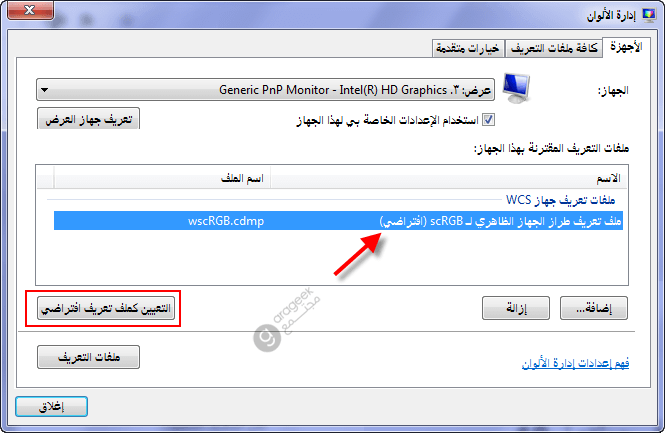This screenshot has height=434, width=665.
Task: Switch to the 'كافة ملفات التعريف' tab
Action: click(x=554, y=48)
